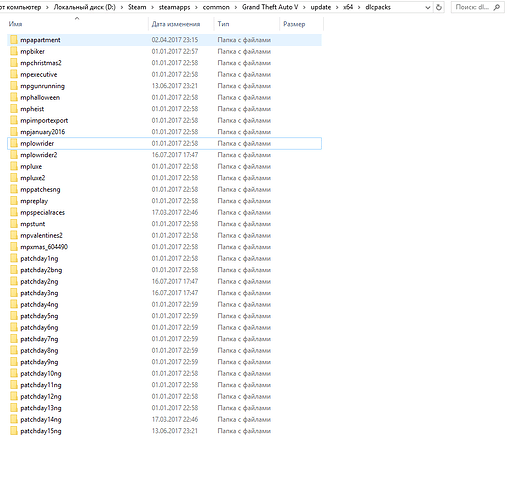Click the search magnifier icon
Viewport: 509px width, 500px height.
497,7
